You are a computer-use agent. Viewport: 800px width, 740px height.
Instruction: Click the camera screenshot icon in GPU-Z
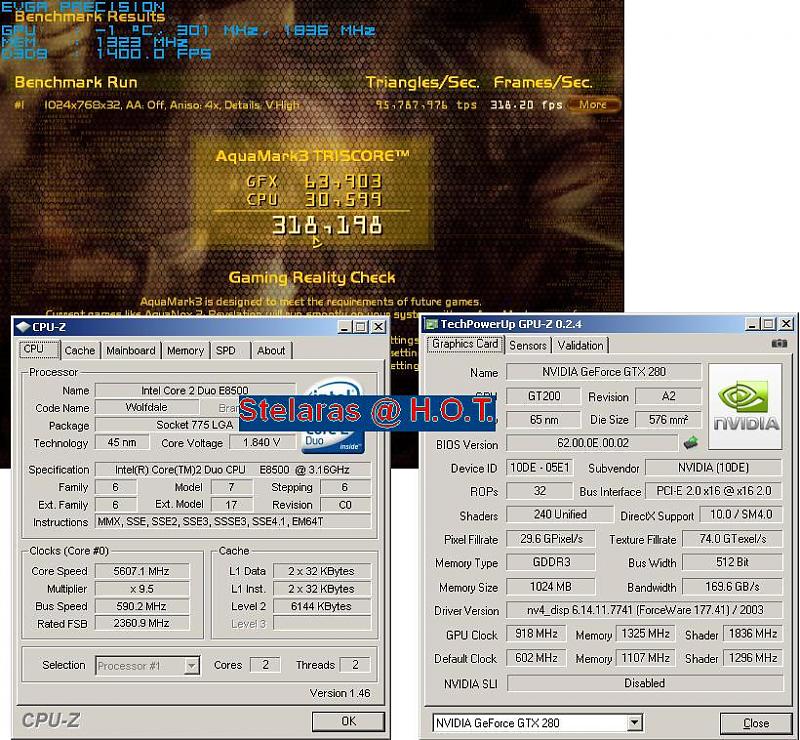(x=779, y=344)
